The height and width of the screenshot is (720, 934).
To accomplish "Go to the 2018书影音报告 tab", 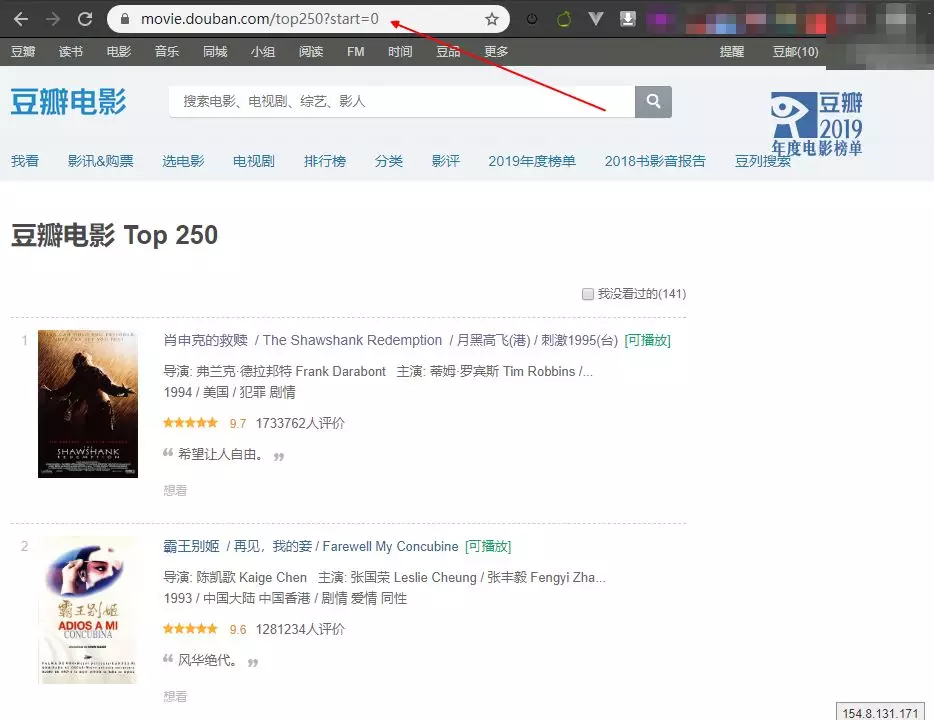I will tap(655, 161).
